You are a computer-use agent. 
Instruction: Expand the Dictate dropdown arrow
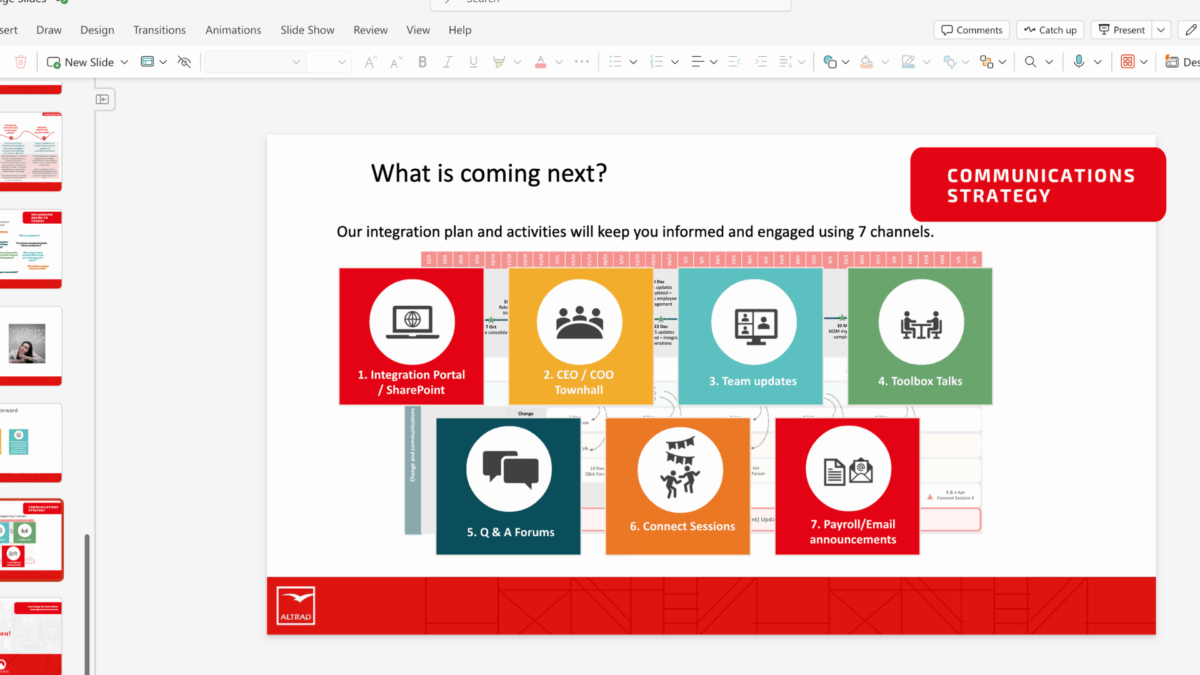(x=1097, y=62)
